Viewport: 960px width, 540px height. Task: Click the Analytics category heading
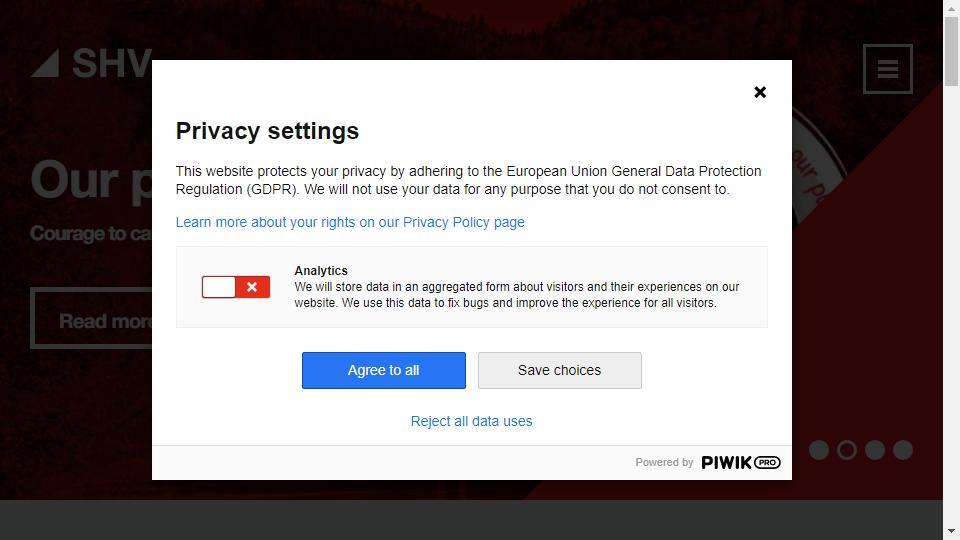coord(321,271)
